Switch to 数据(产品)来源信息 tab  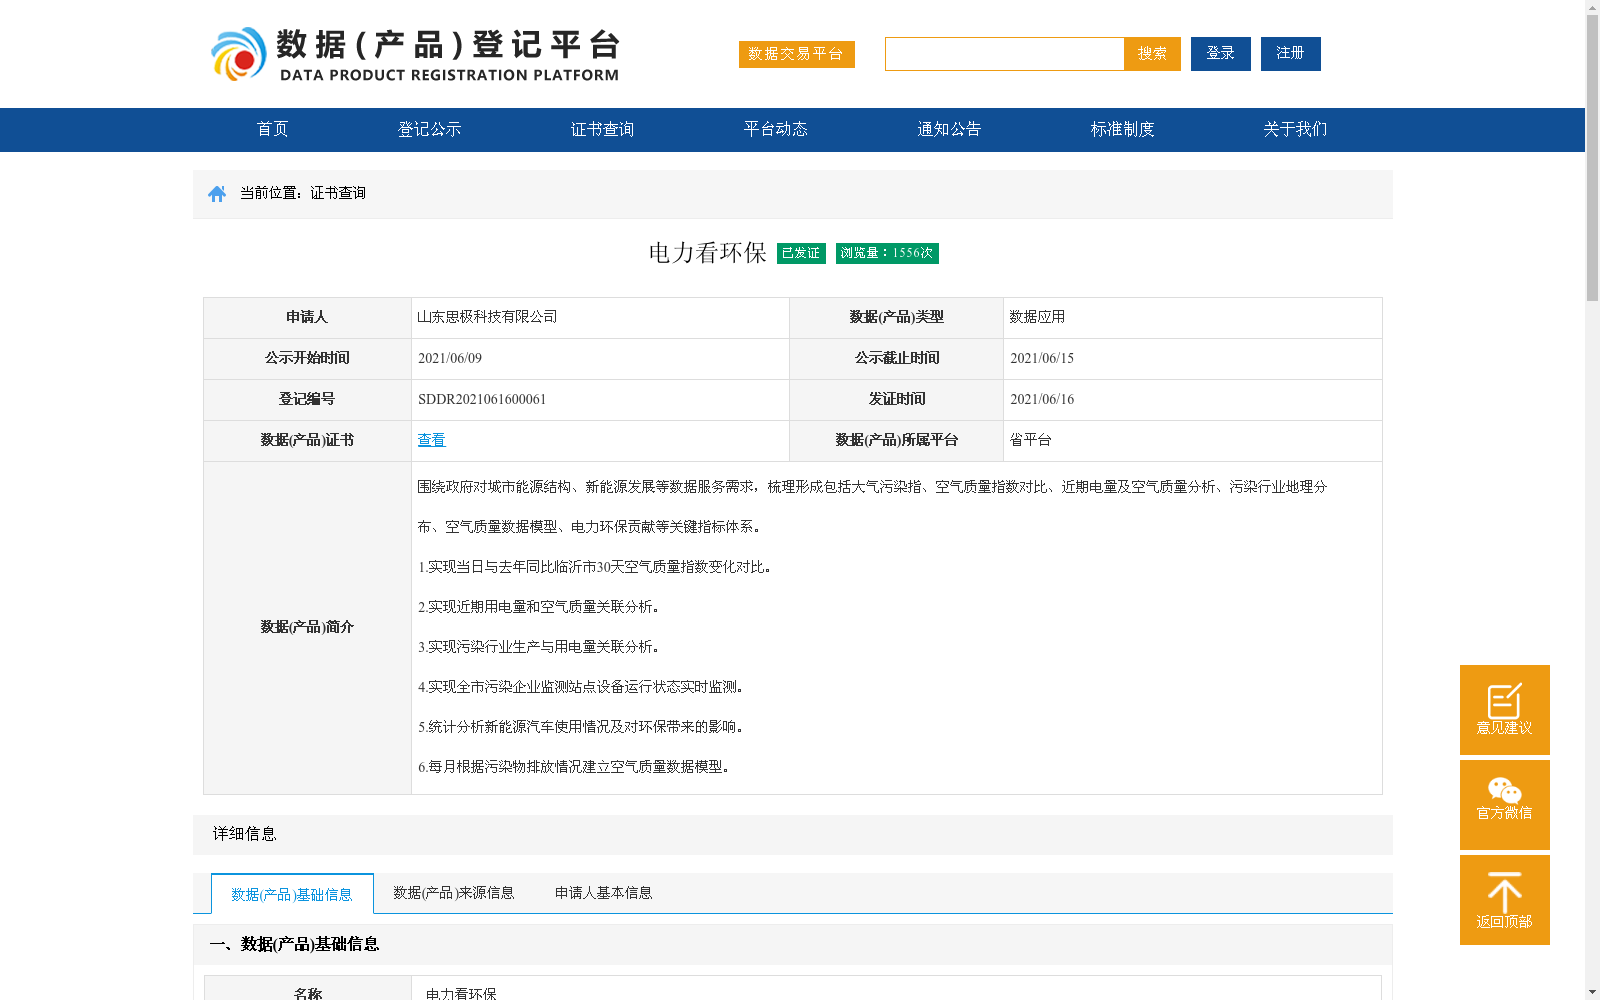[x=453, y=893]
